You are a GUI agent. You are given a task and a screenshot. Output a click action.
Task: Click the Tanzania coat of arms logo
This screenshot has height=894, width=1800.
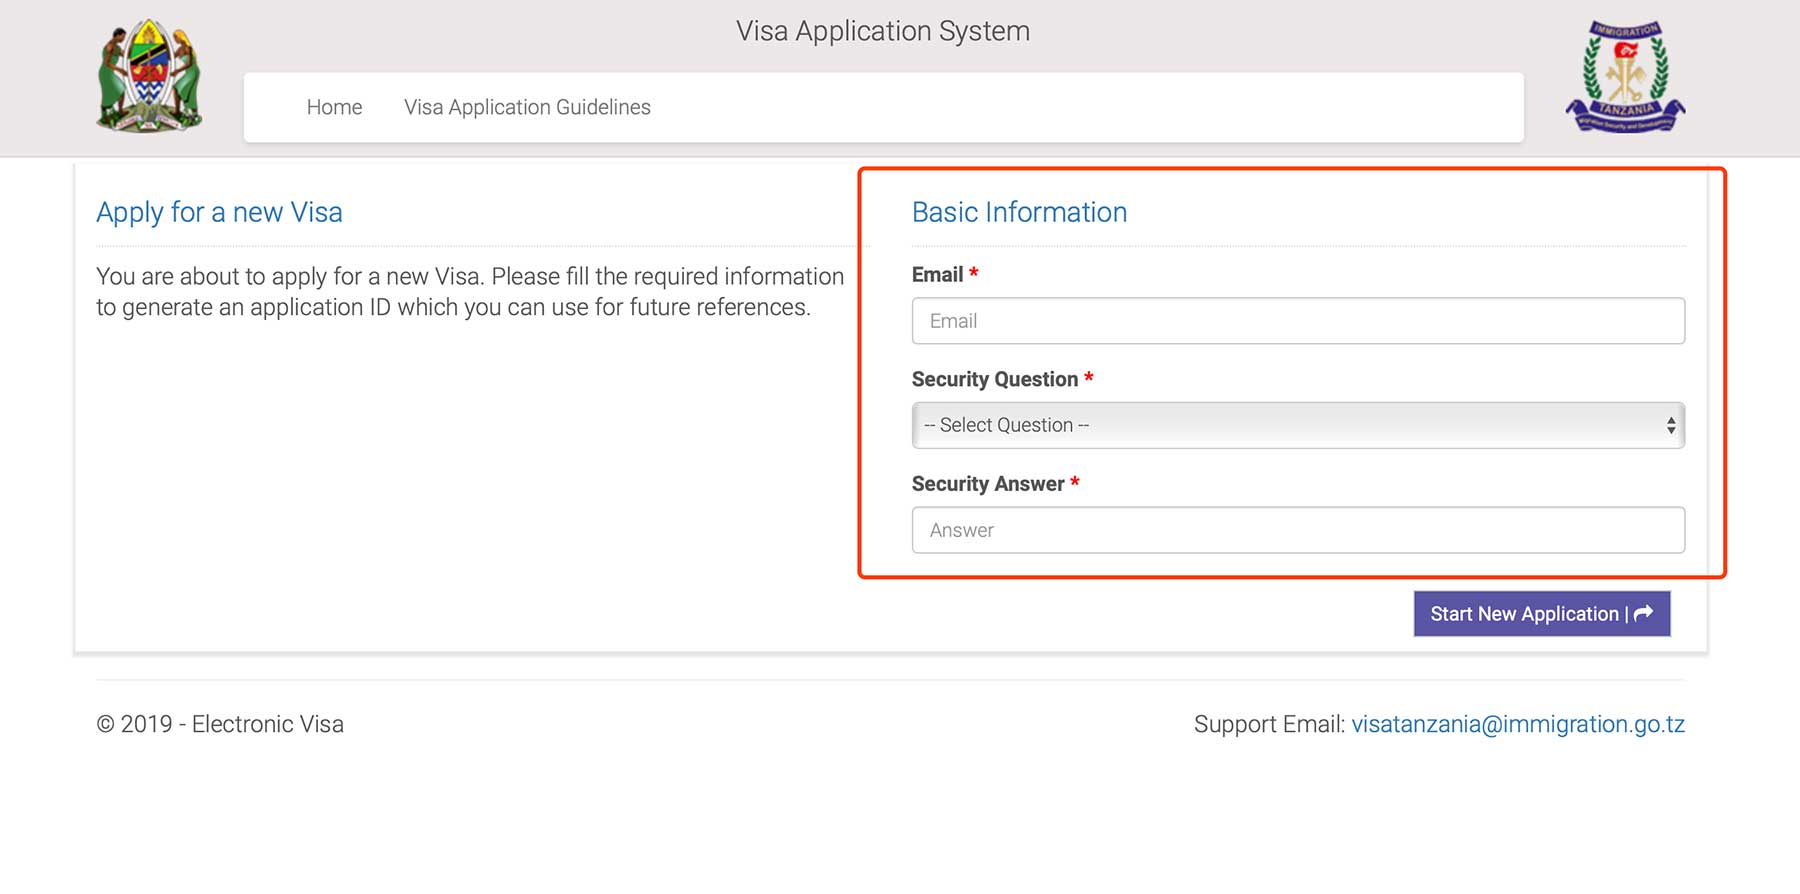[x=149, y=76]
